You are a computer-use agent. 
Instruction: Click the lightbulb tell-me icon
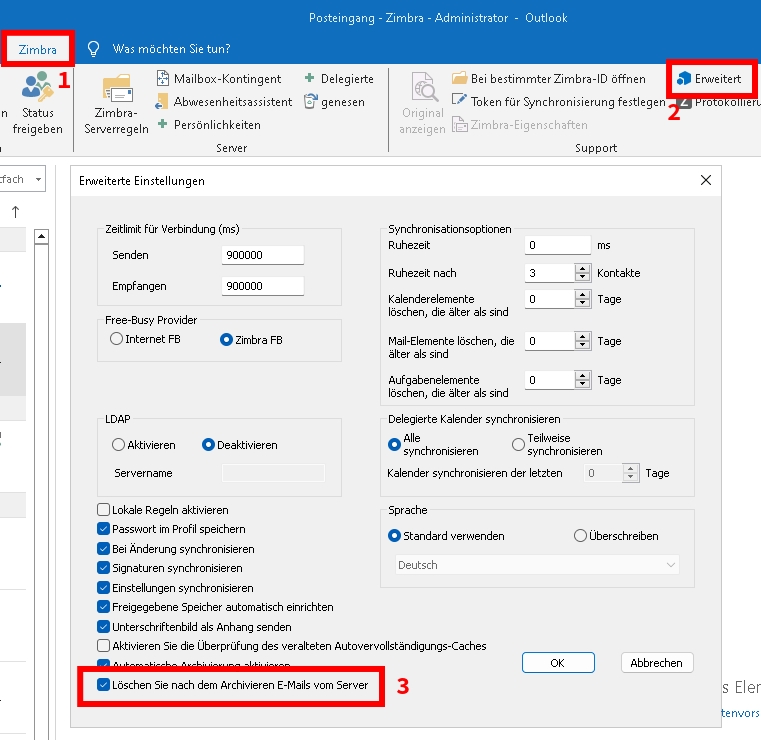click(x=93, y=49)
